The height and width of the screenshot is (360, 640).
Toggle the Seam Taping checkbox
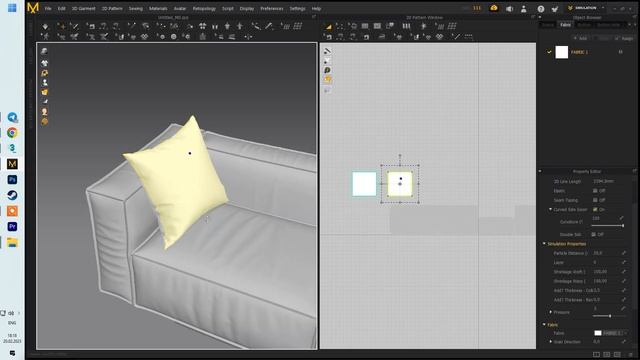[595, 200]
